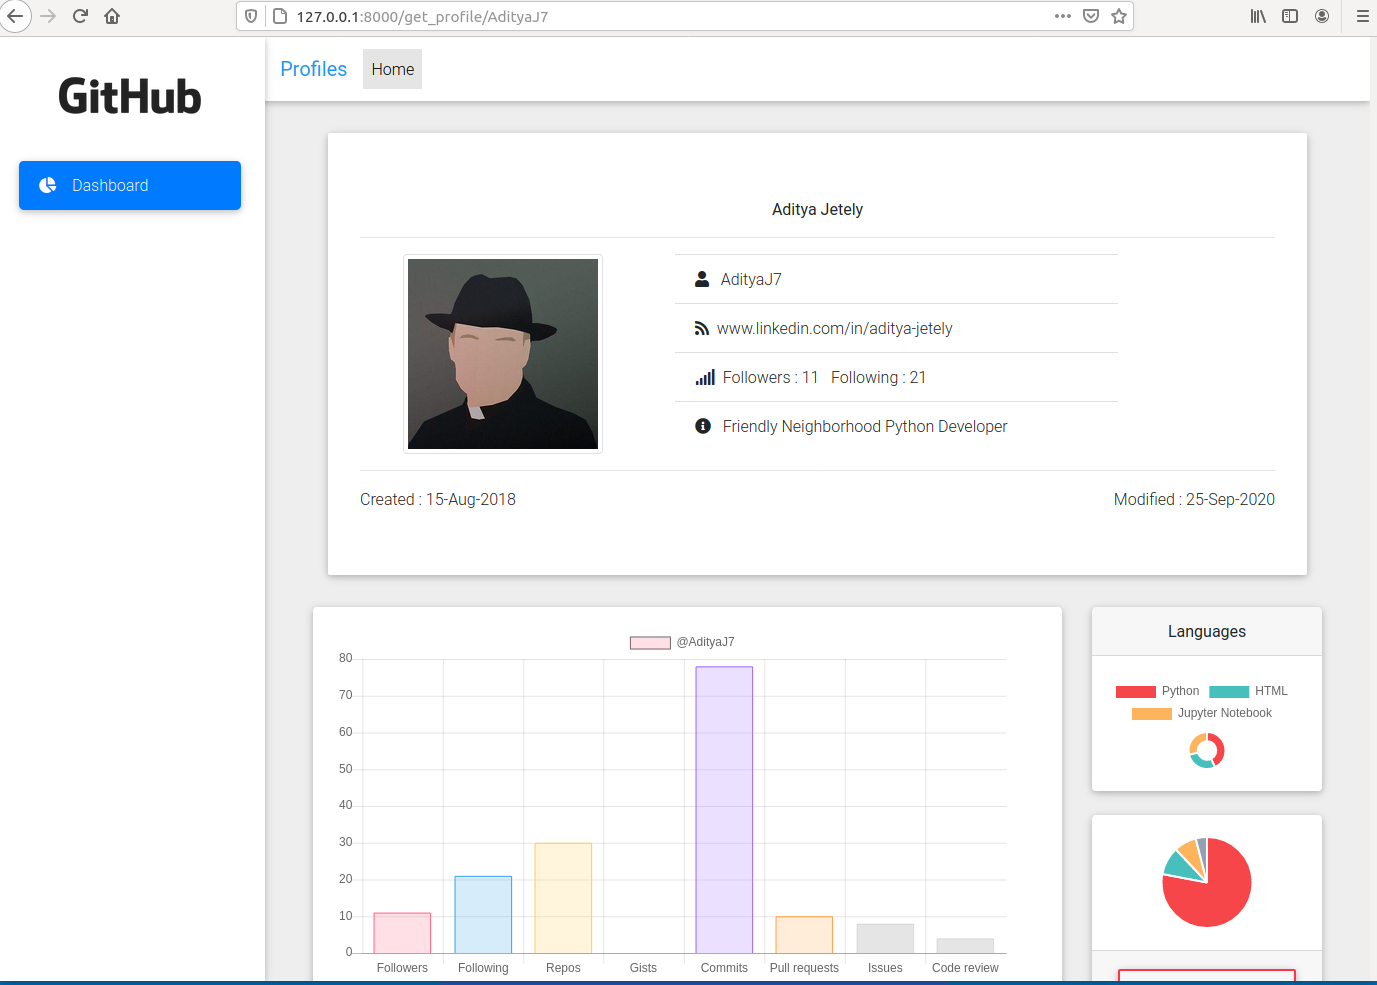Click the Commits axis label

[724, 968]
